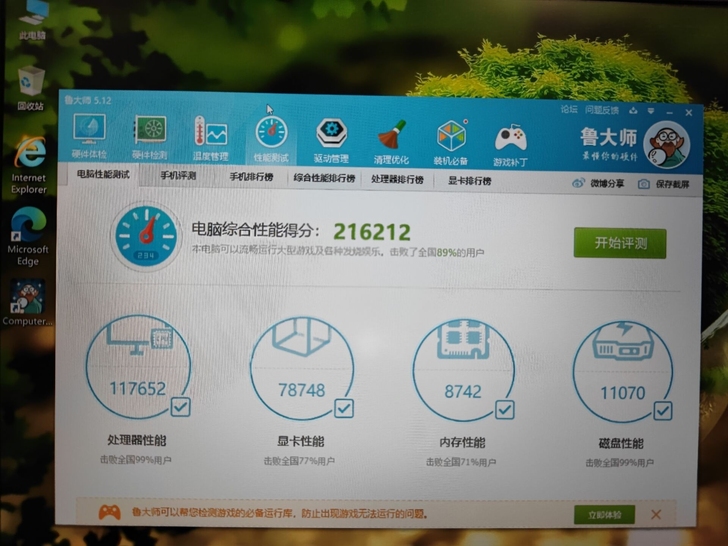Click the 电脑综合性能得分 label
This screenshot has width=728, height=546.
pyautogui.click(x=255, y=230)
